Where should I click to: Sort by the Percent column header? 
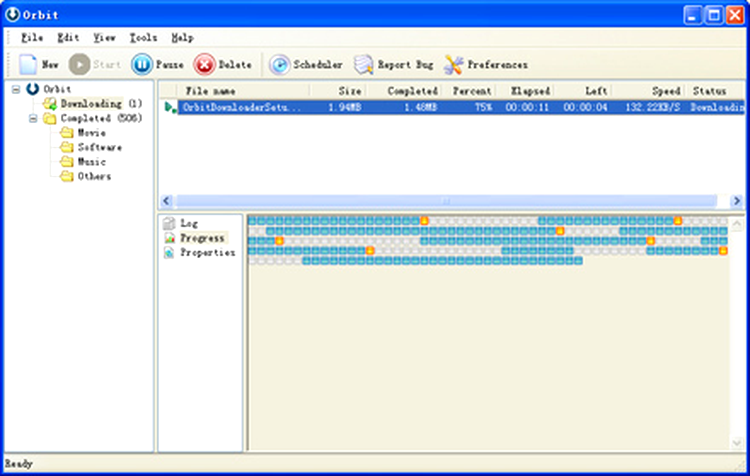pyautogui.click(x=468, y=91)
